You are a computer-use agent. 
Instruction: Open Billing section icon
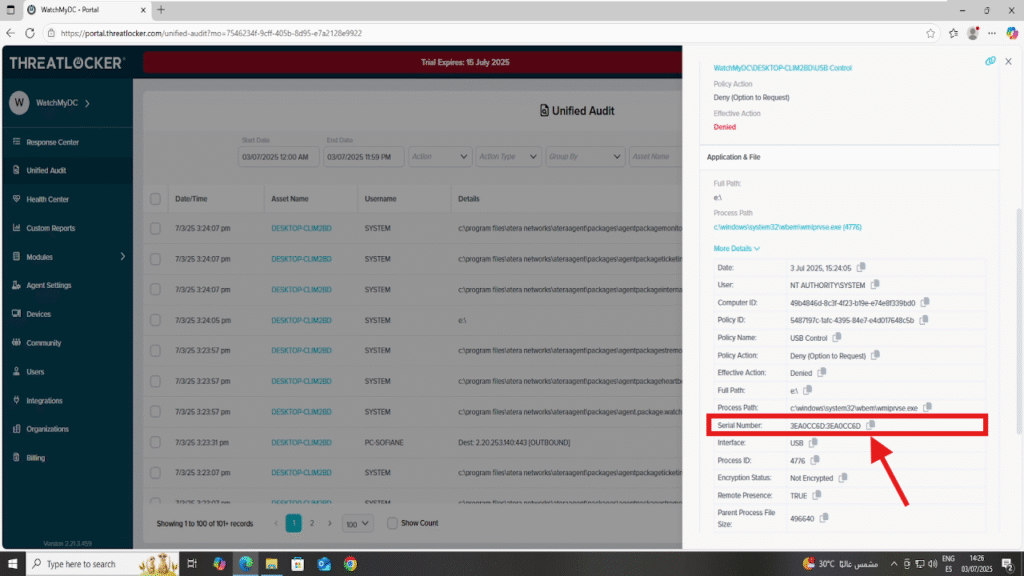(x=16, y=457)
